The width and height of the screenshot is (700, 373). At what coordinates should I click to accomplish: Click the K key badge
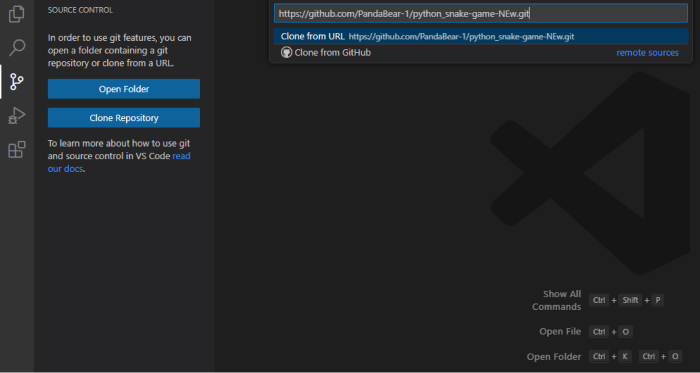625,356
